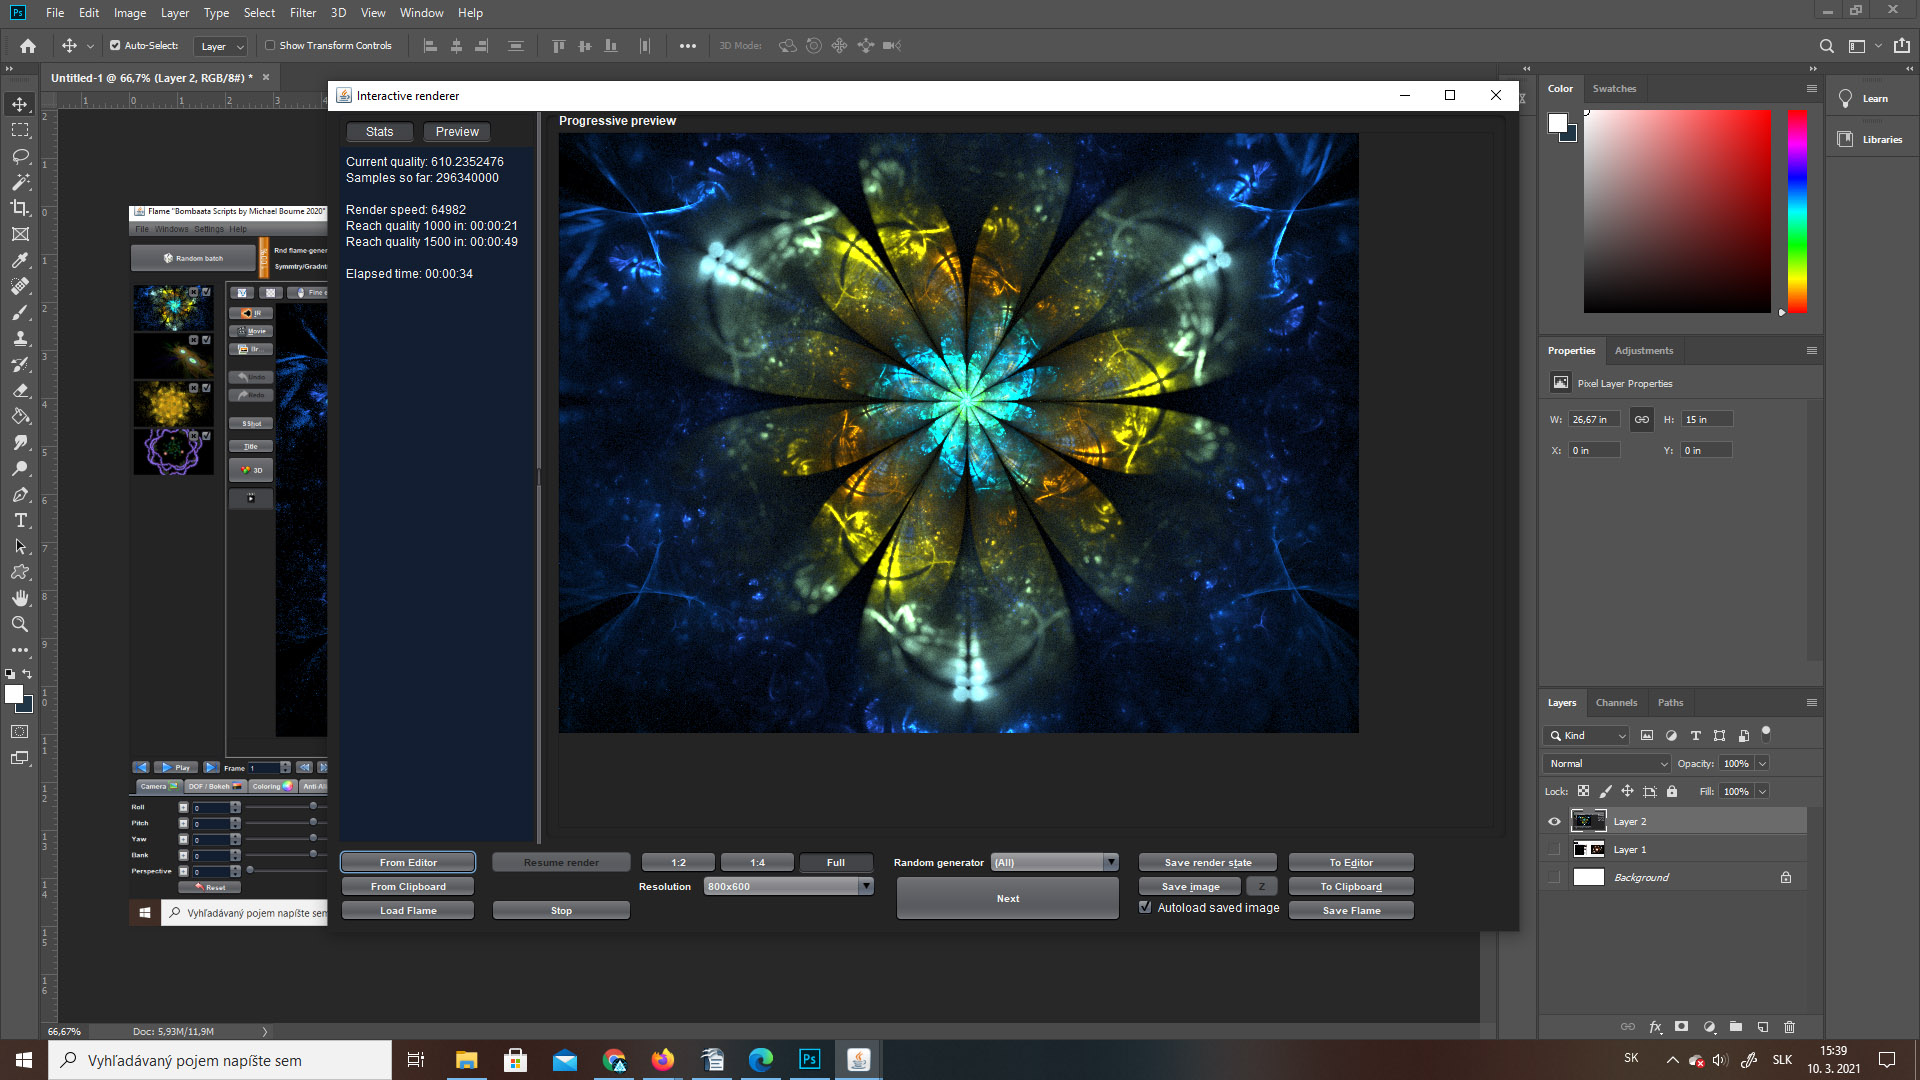Click the From Editor button
This screenshot has height=1080, width=1920.
click(408, 863)
